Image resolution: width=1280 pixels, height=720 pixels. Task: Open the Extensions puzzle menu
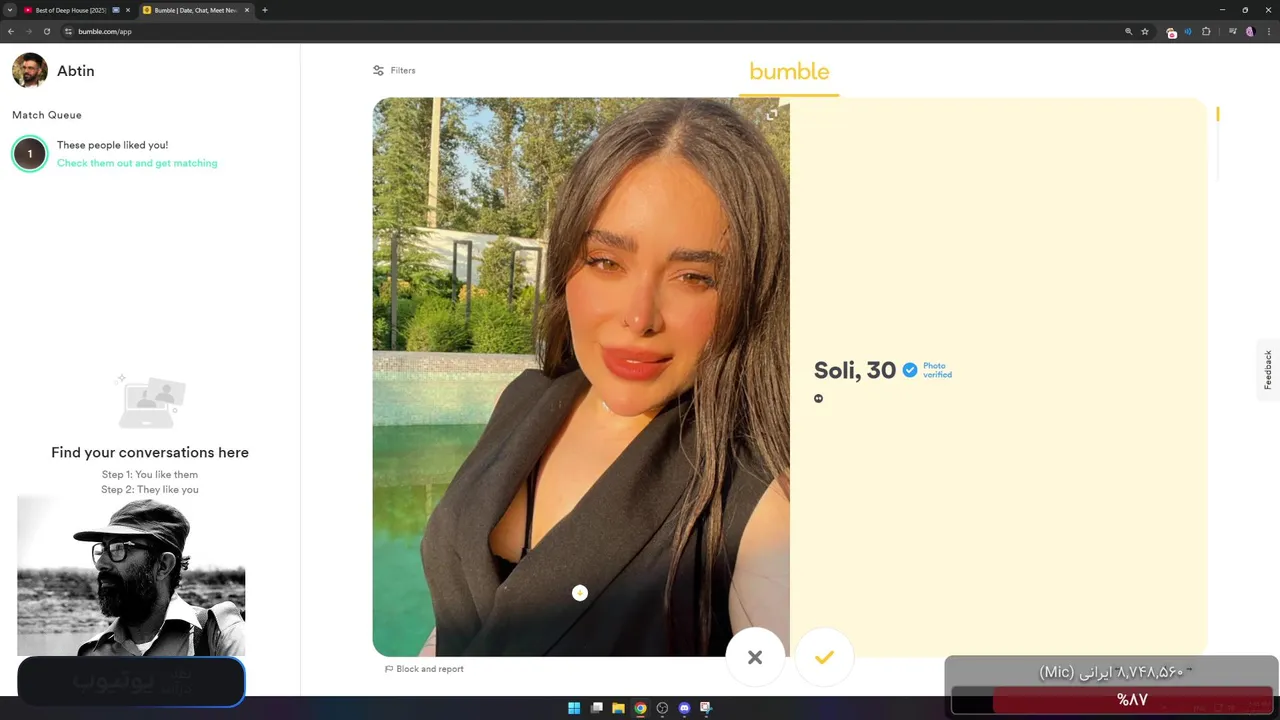coord(1206,31)
